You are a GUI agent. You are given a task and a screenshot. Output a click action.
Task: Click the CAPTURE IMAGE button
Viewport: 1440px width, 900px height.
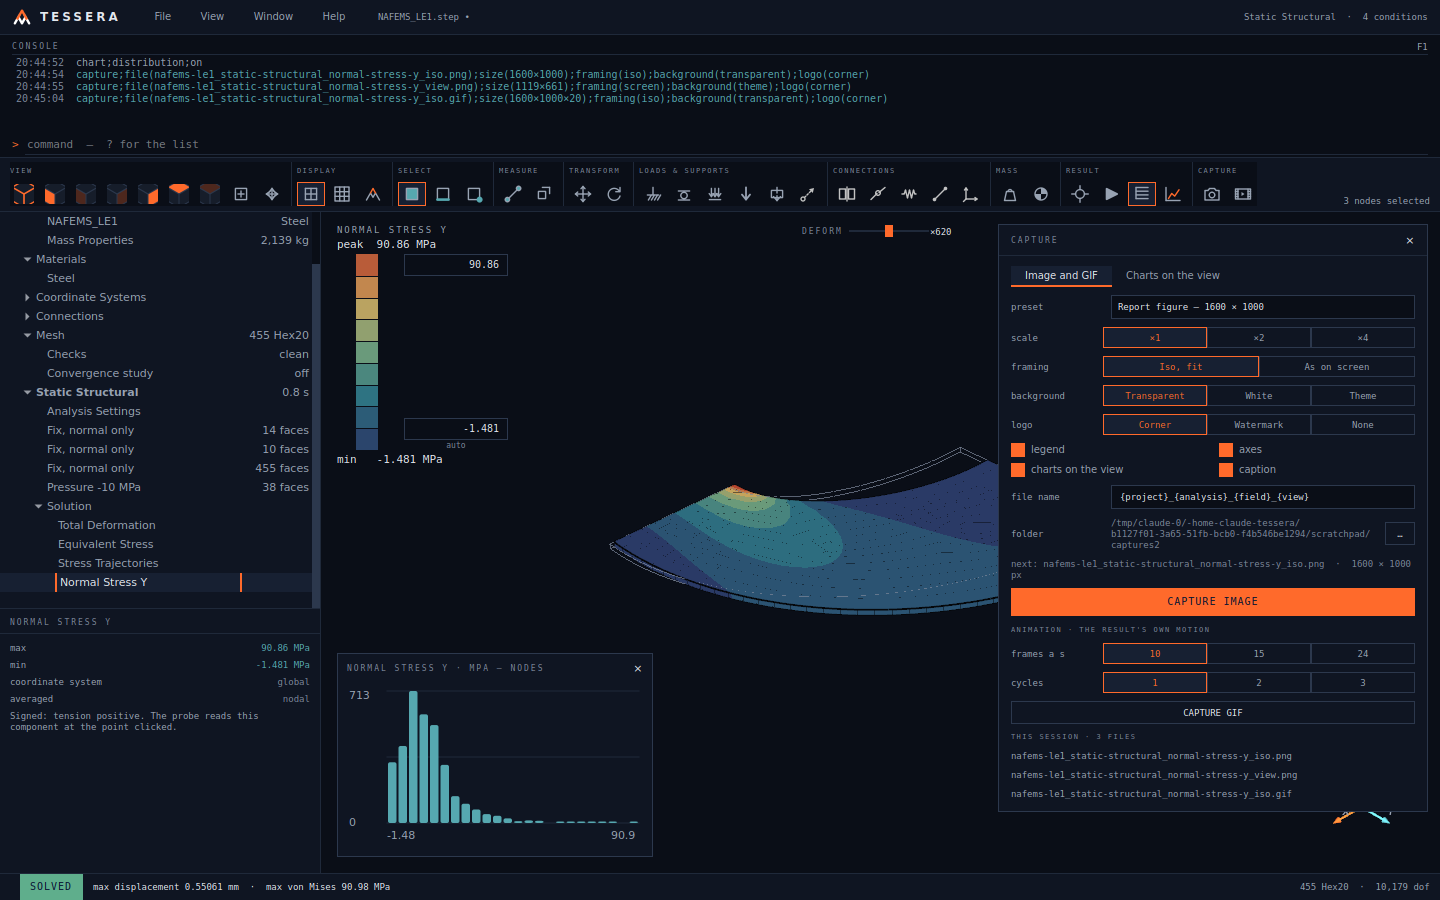[x=1213, y=601]
